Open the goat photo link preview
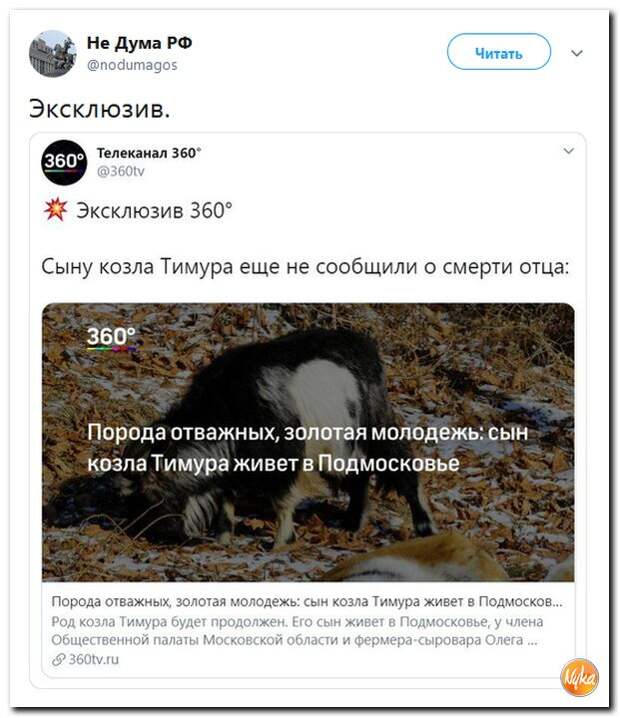 [308, 442]
